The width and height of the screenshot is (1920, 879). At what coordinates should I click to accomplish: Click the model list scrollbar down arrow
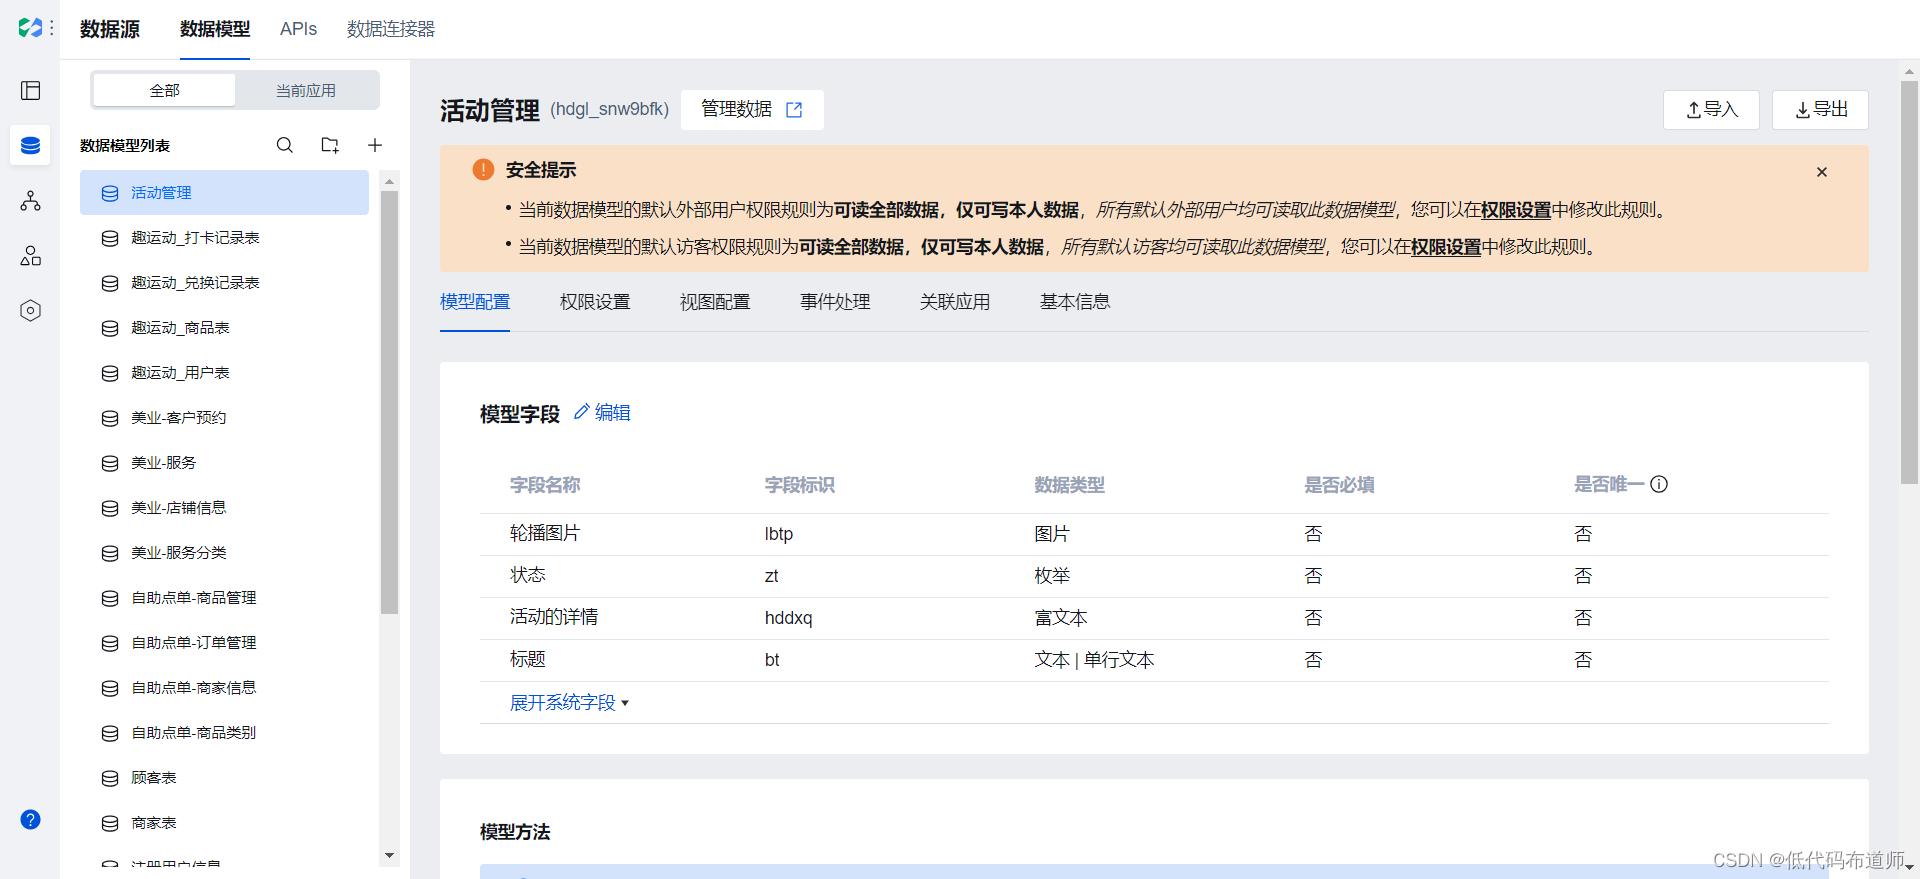[x=389, y=856]
